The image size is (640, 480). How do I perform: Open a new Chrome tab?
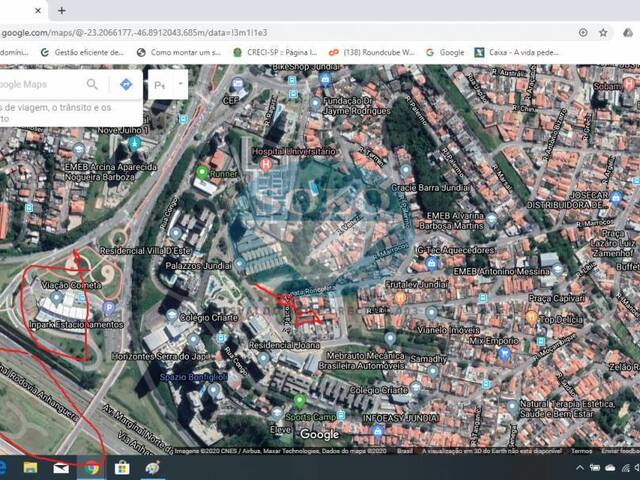[x=62, y=11]
